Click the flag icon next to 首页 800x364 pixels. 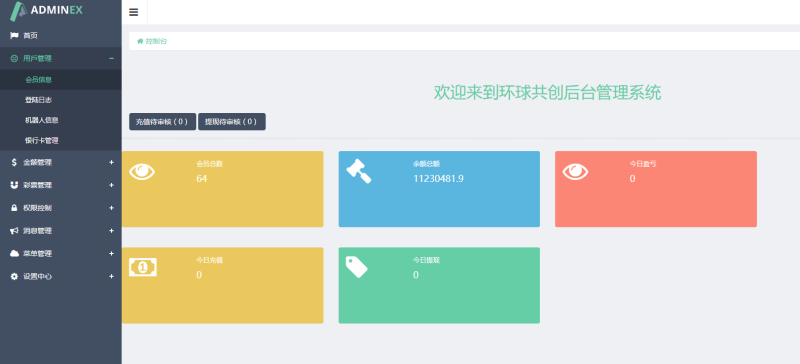[x=14, y=36]
